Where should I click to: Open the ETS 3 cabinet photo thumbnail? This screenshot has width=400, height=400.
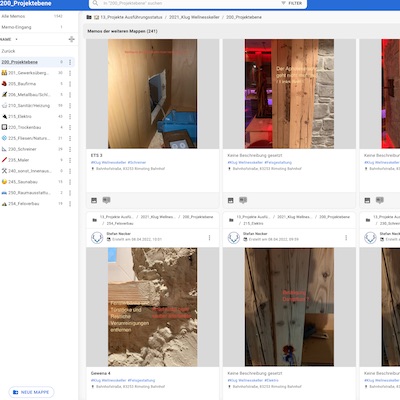tap(153, 94)
